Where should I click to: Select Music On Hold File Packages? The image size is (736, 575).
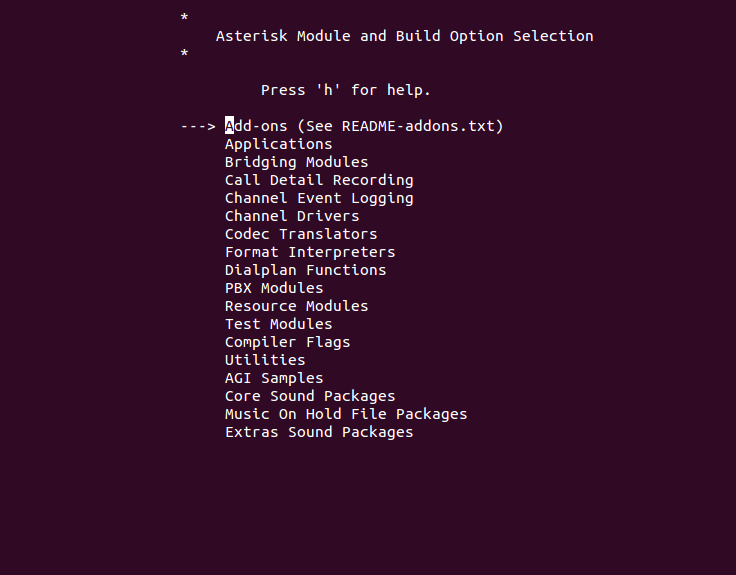(x=346, y=414)
